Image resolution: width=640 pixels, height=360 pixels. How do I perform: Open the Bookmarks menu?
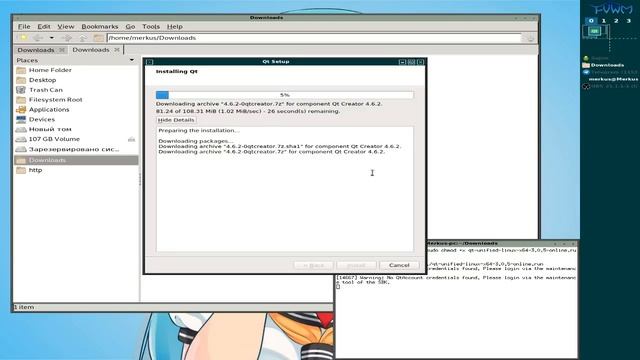point(100,27)
